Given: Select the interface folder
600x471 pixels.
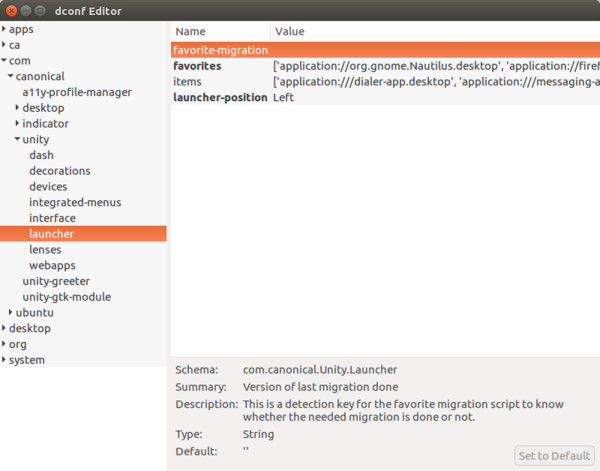Looking at the screenshot, I should coord(52,218).
